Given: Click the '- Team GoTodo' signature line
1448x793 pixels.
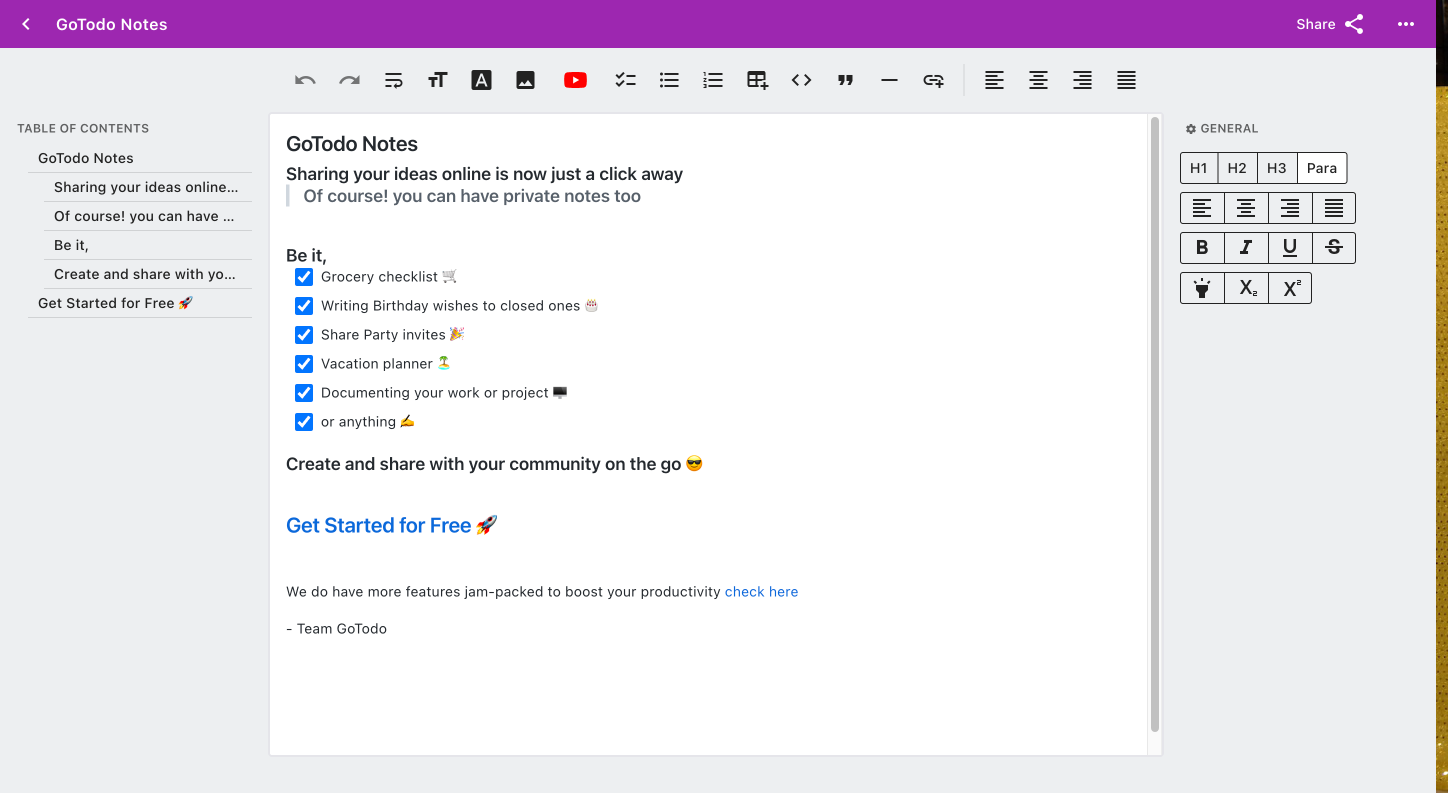Looking at the screenshot, I should (x=336, y=629).
